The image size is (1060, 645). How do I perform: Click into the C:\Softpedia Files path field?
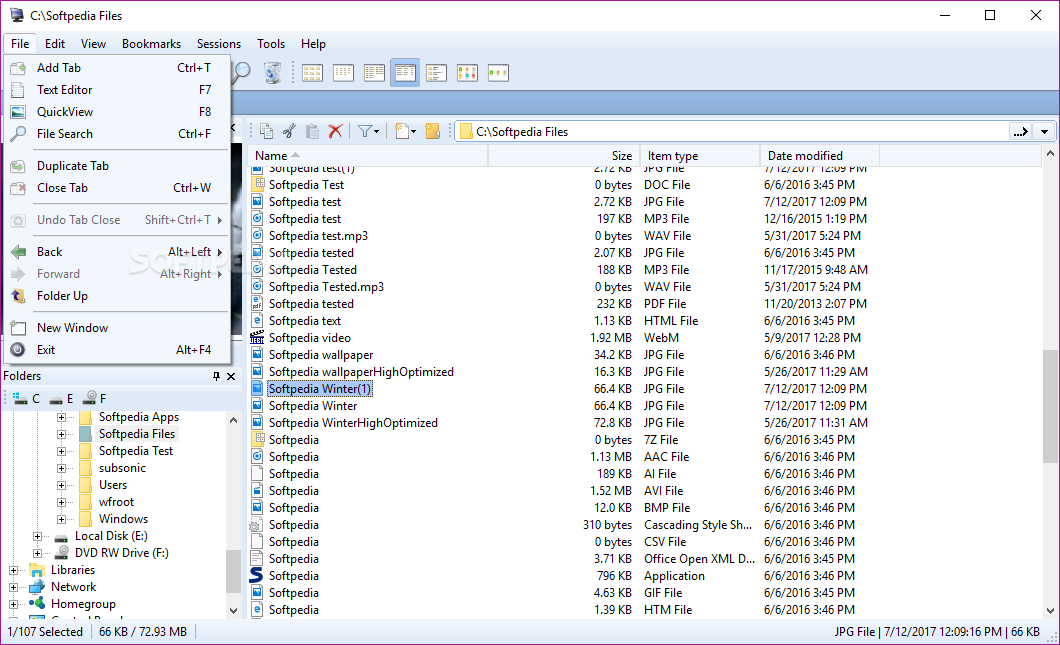733,132
